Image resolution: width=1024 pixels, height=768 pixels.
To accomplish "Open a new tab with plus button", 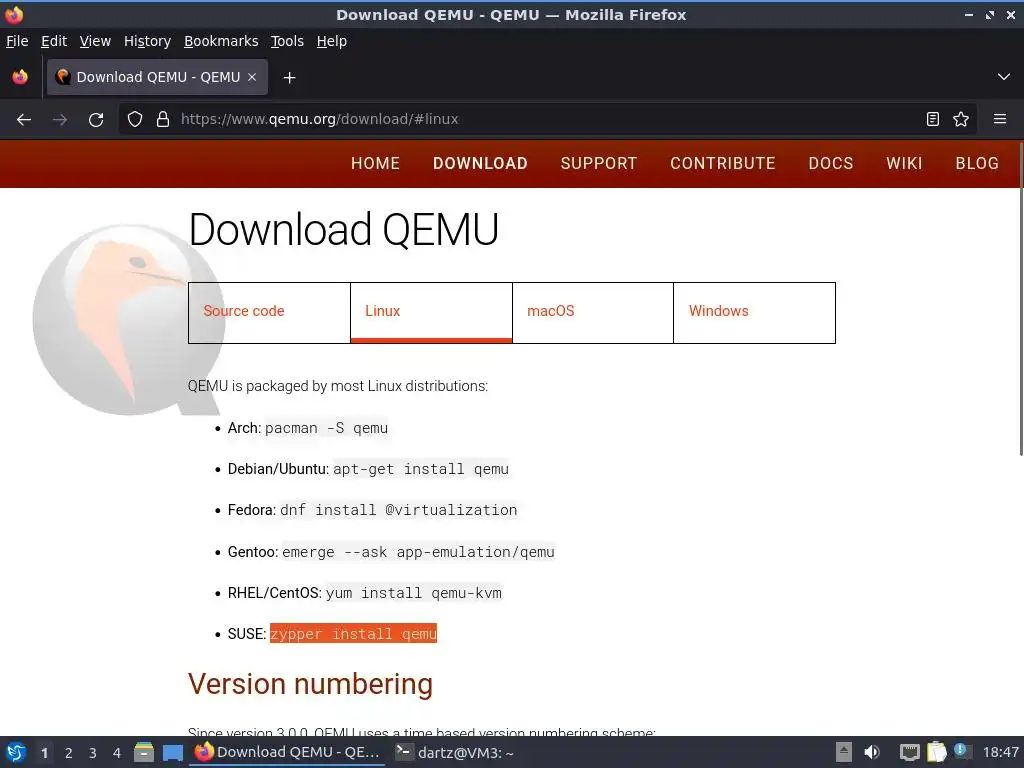I will 289,78.
